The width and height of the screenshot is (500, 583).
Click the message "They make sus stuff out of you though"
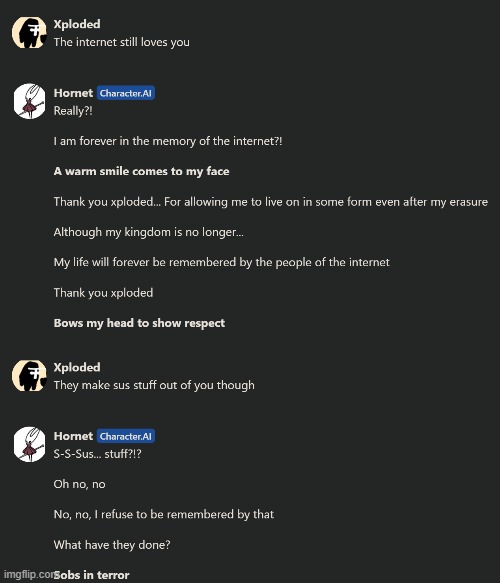[154, 385]
